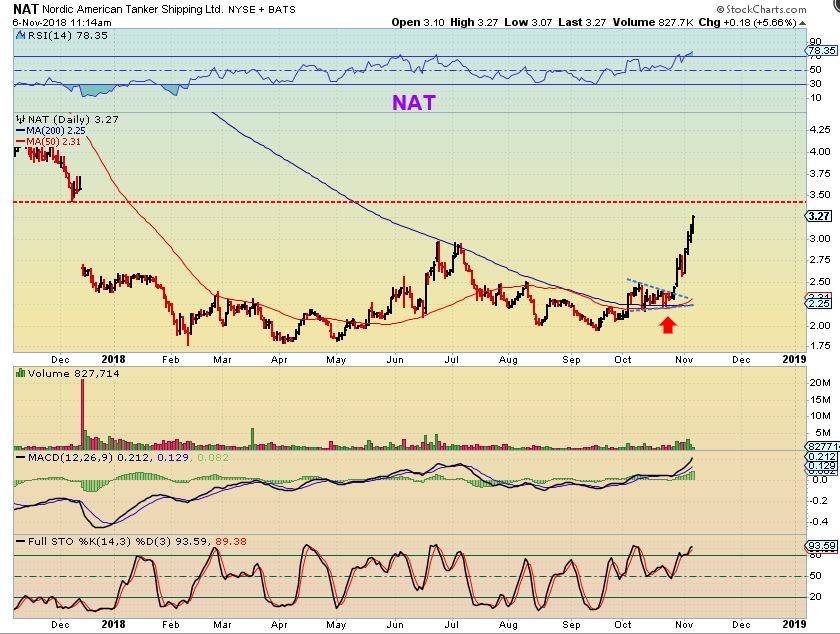Click the up triangle after the Chg percentage

coord(802,23)
